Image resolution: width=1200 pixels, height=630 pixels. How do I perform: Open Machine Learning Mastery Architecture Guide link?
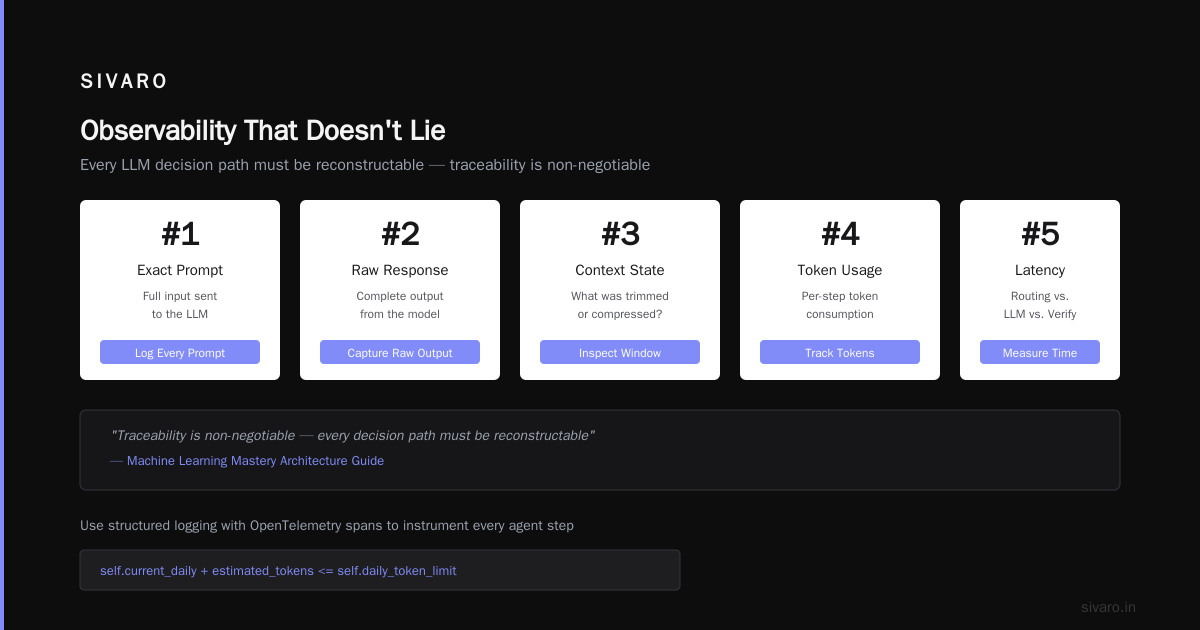click(x=255, y=461)
